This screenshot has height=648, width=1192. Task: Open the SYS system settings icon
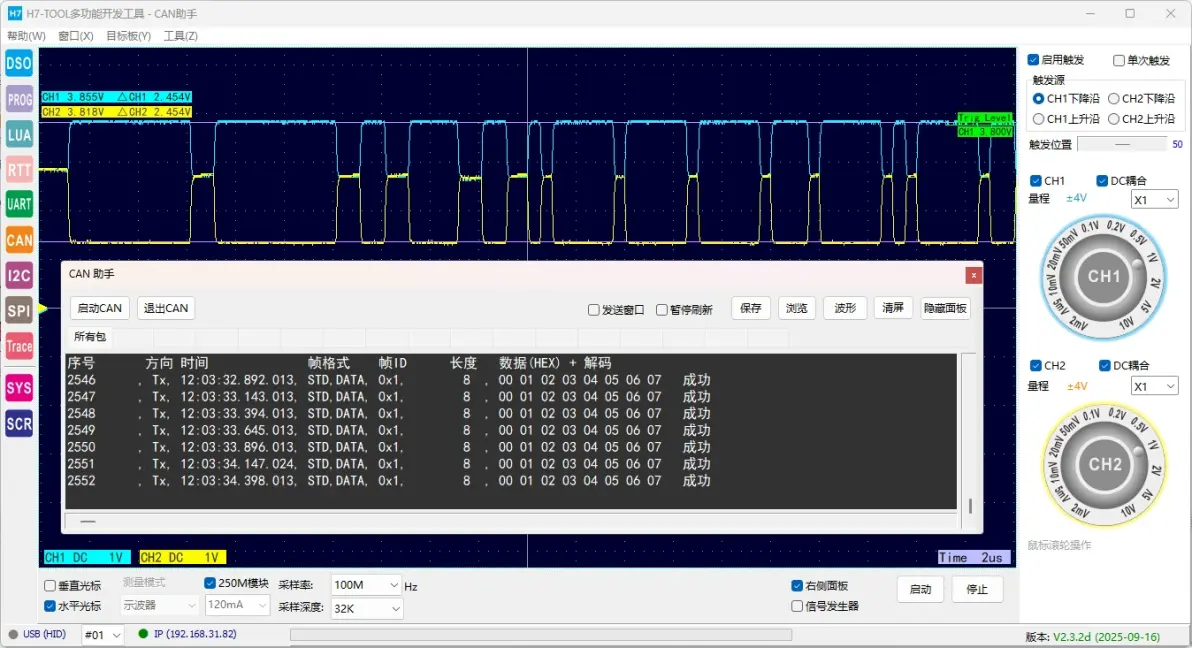click(x=19, y=388)
